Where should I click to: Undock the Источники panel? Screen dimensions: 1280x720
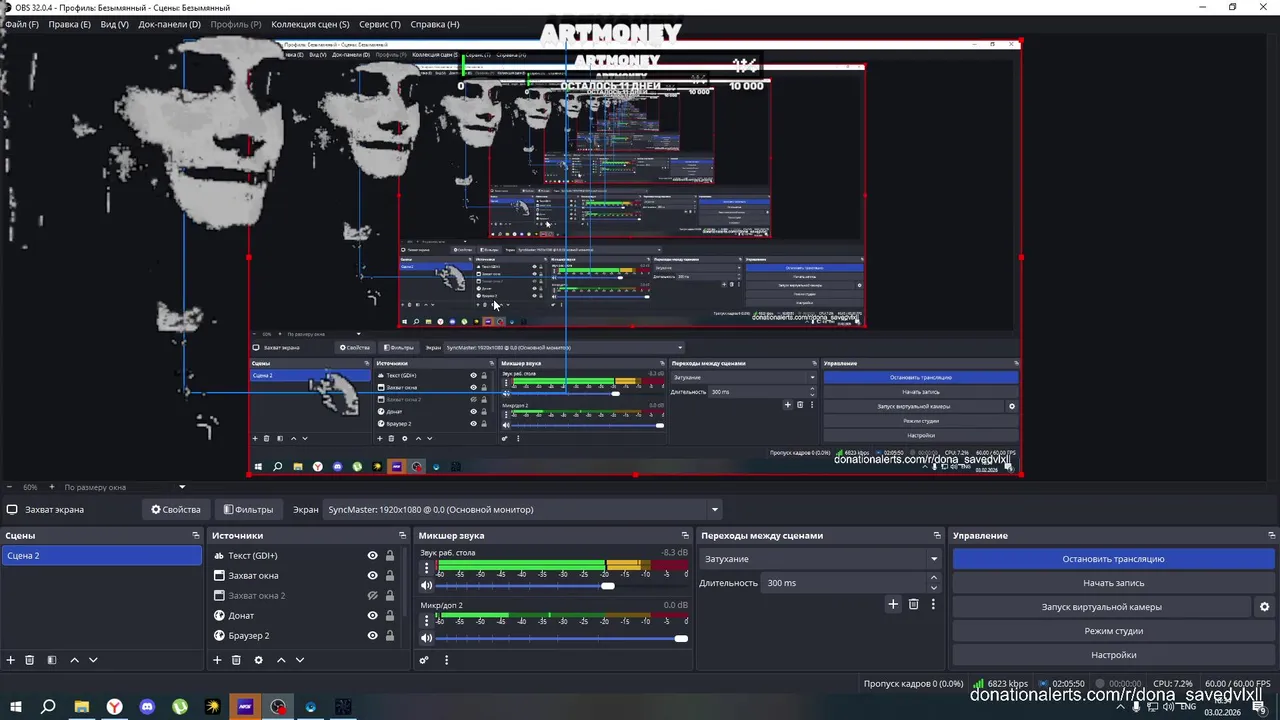(402, 536)
